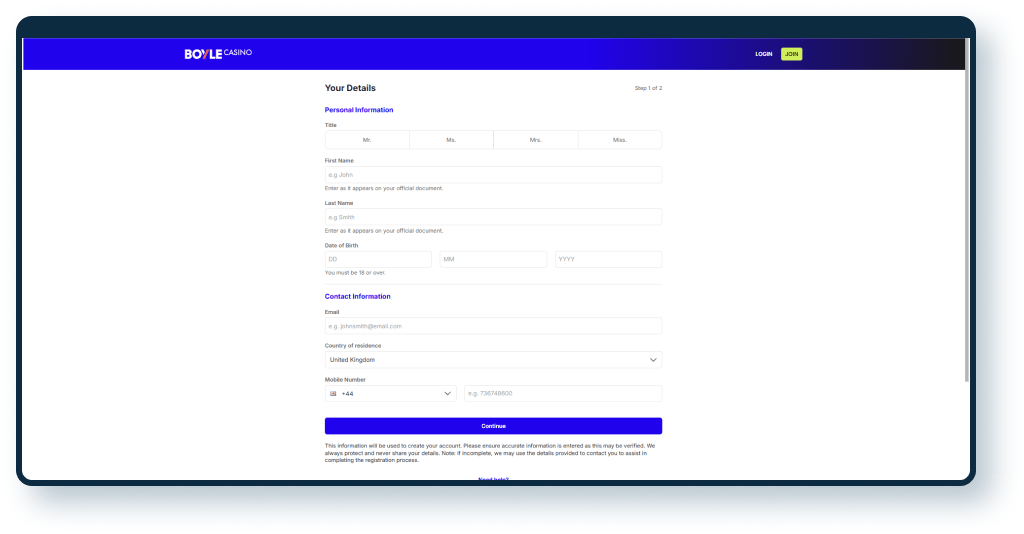Click into the Last Name field

(x=493, y=217)
